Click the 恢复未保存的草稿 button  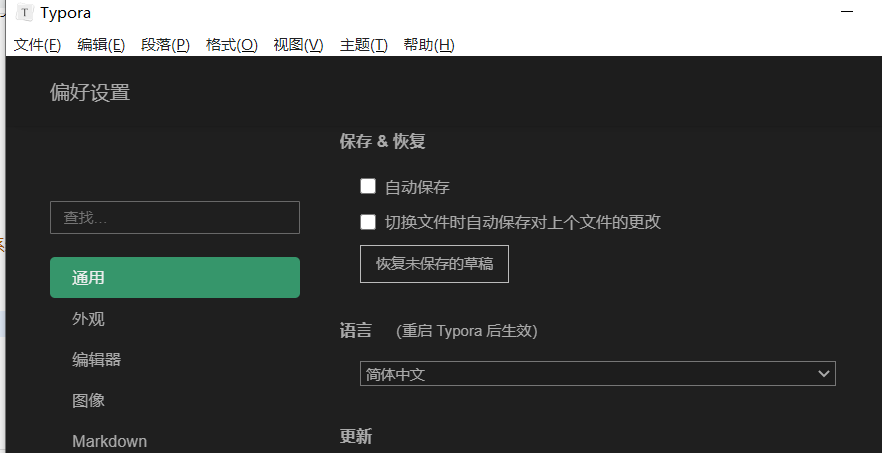pyautogui.click(x=434, y=264)
